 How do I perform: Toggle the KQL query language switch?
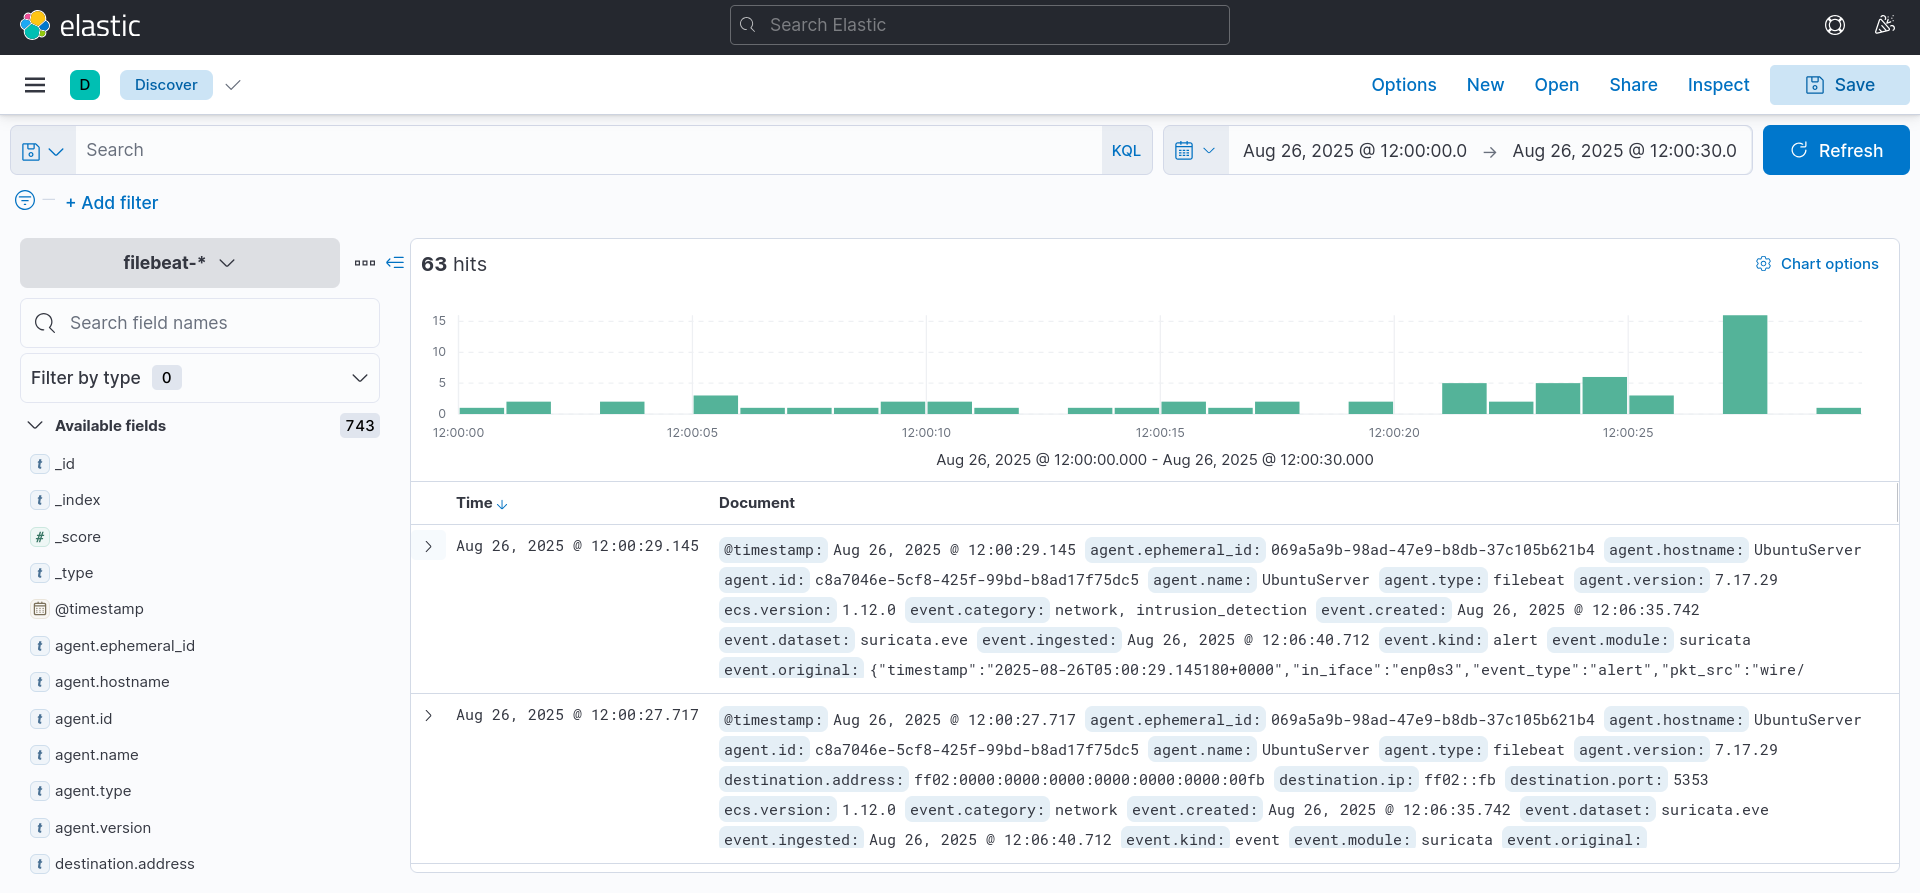pos(1126,151)
